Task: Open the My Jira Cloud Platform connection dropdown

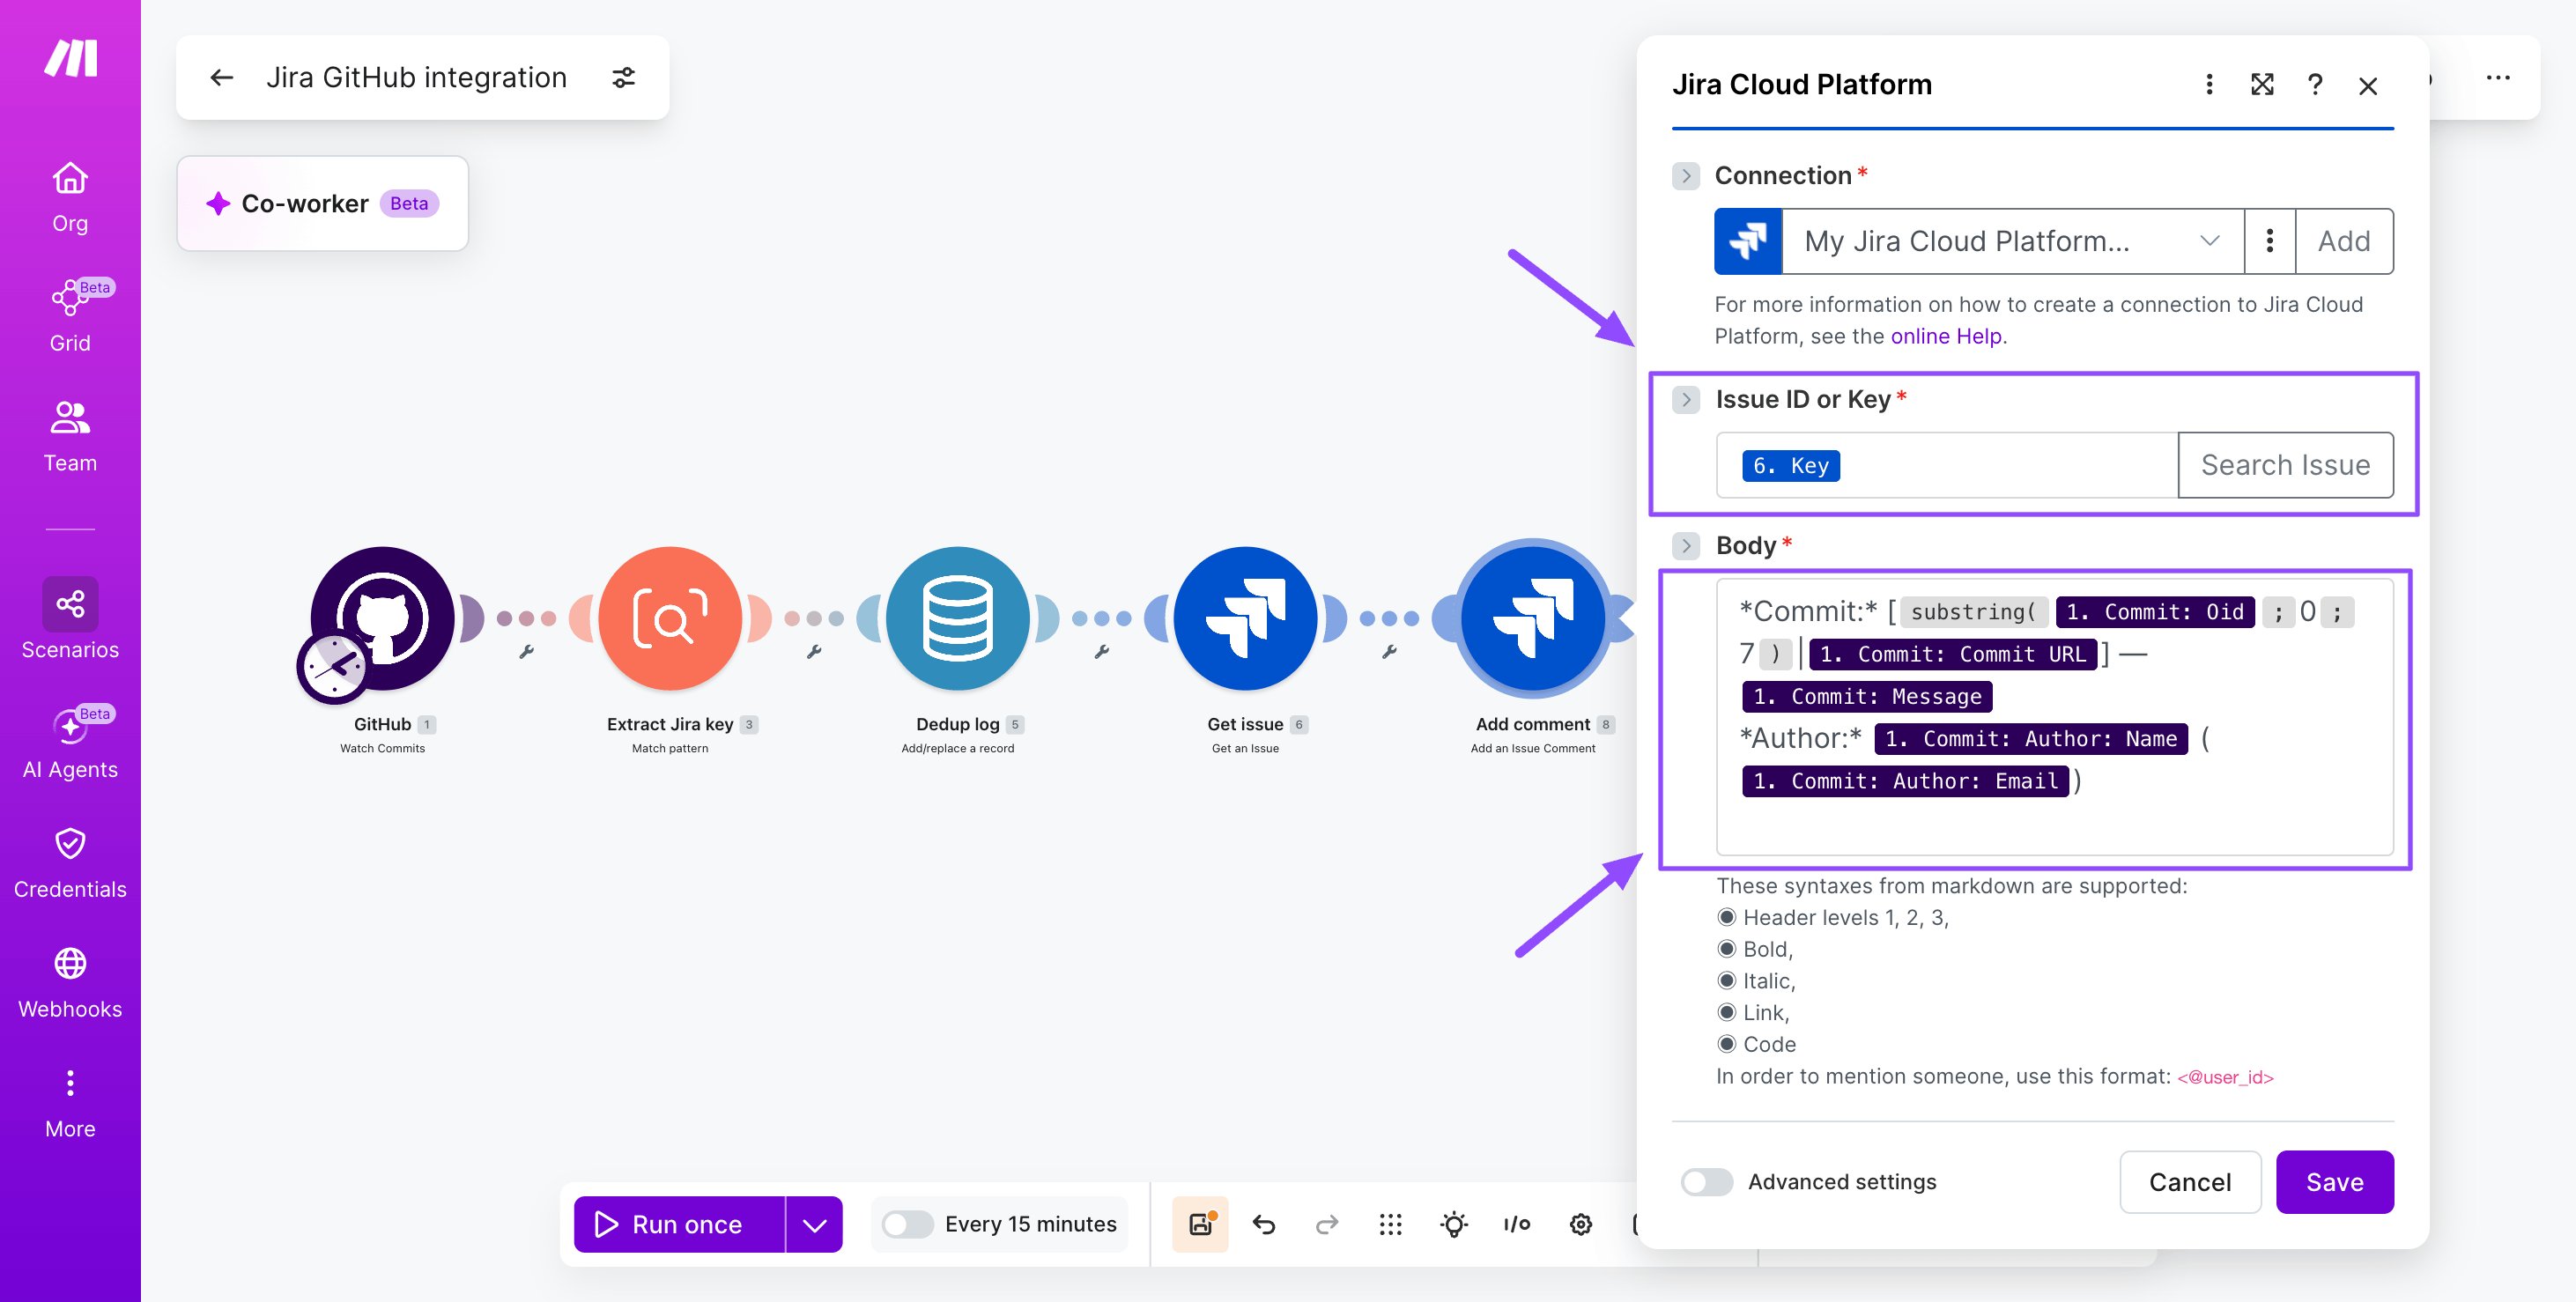Action: (x=2012, y=241)
